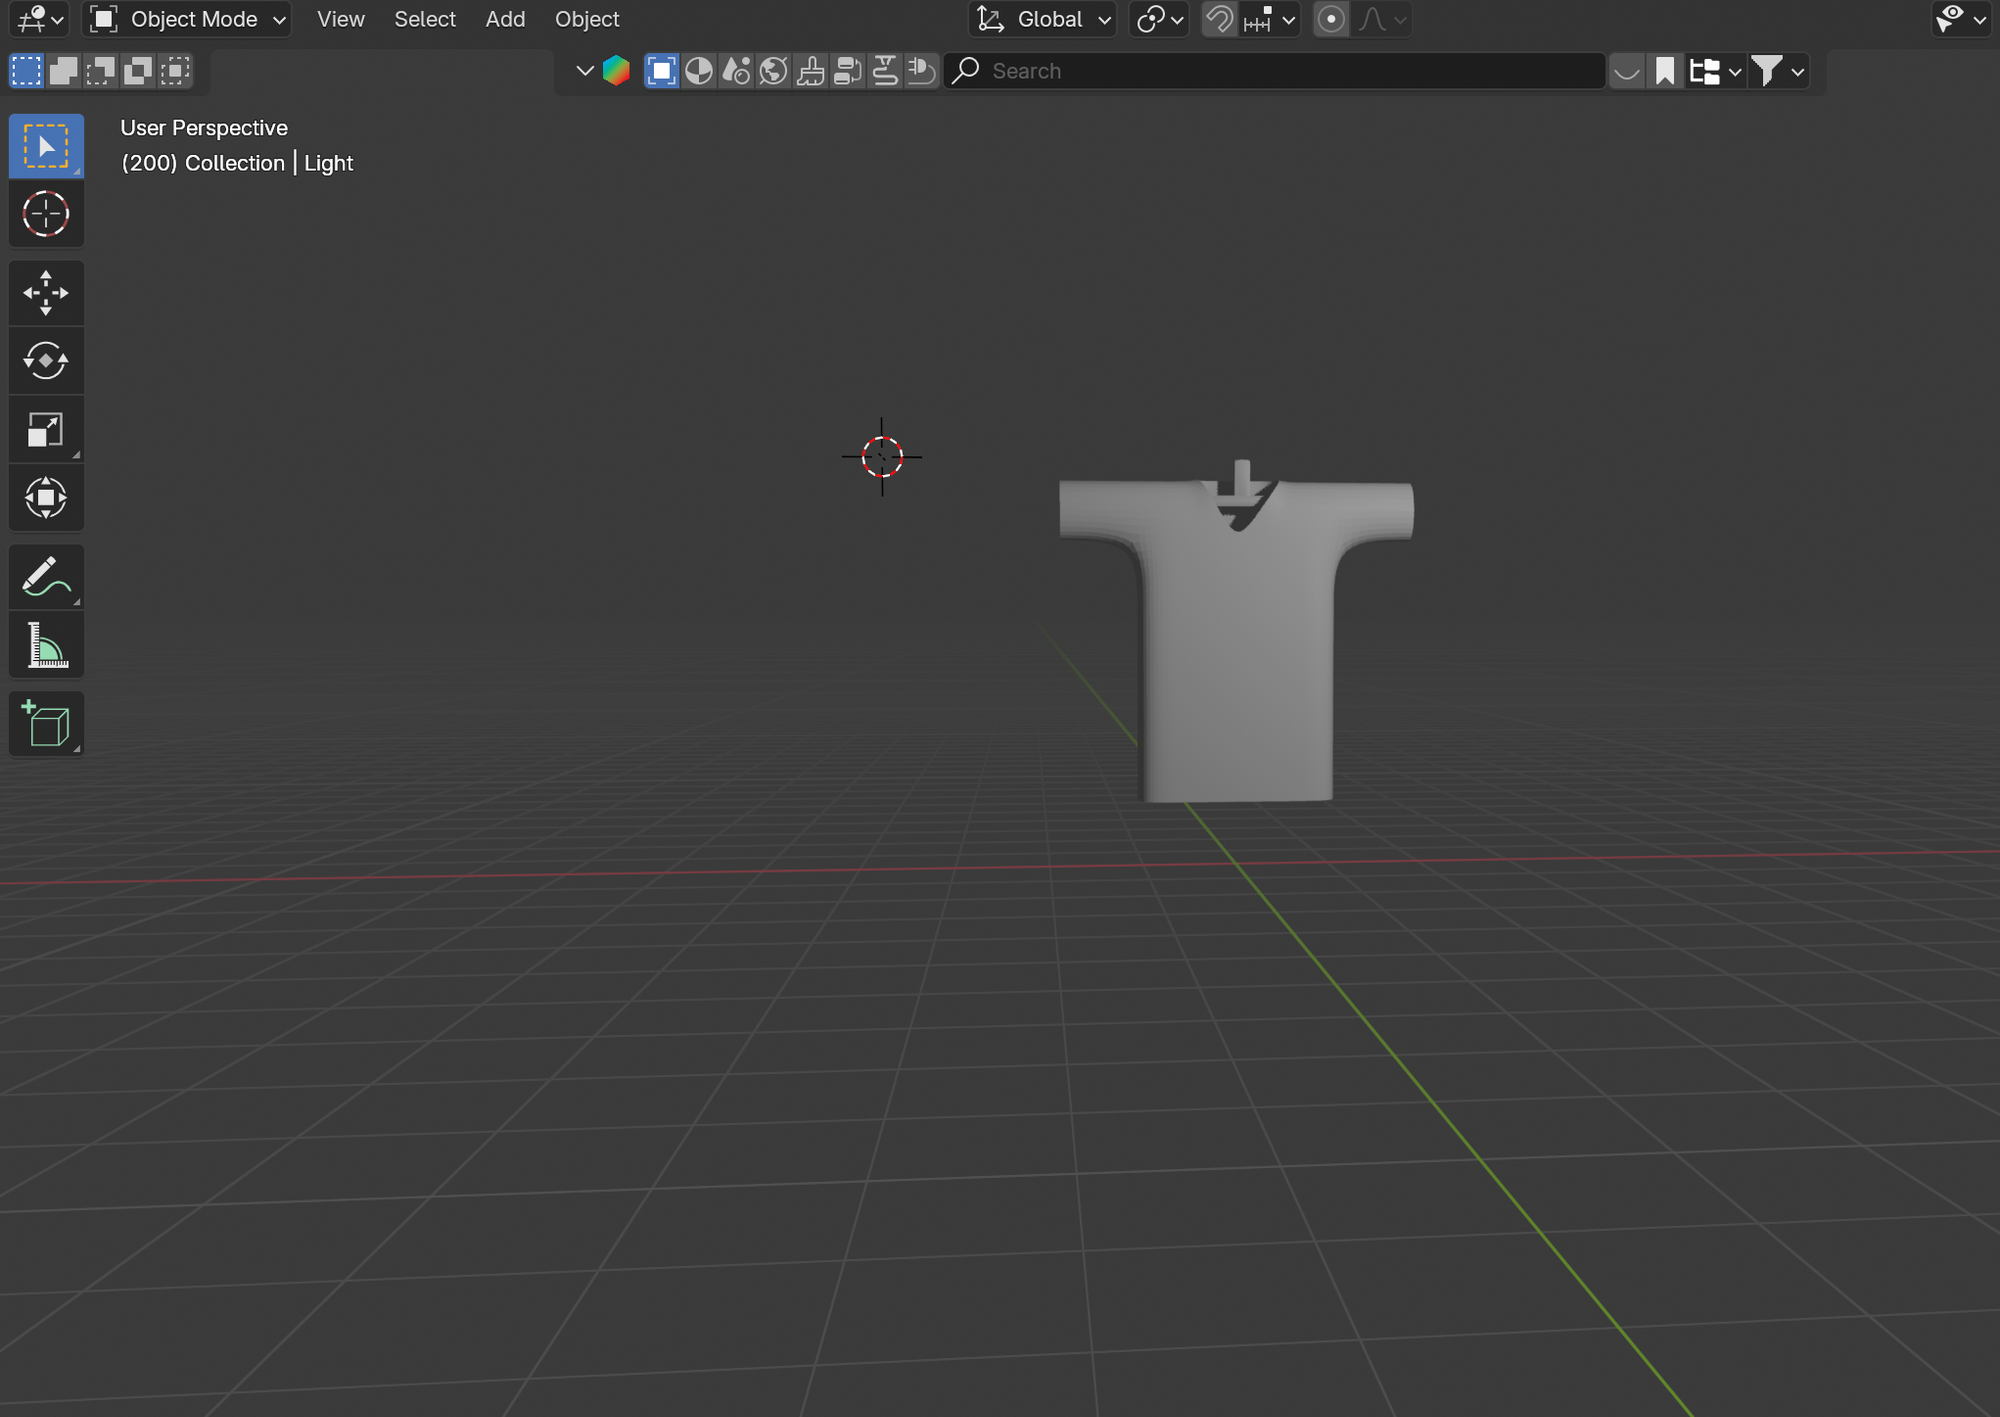
Task: Open the Global orientation dropdown
Action: coord(1043,19)
